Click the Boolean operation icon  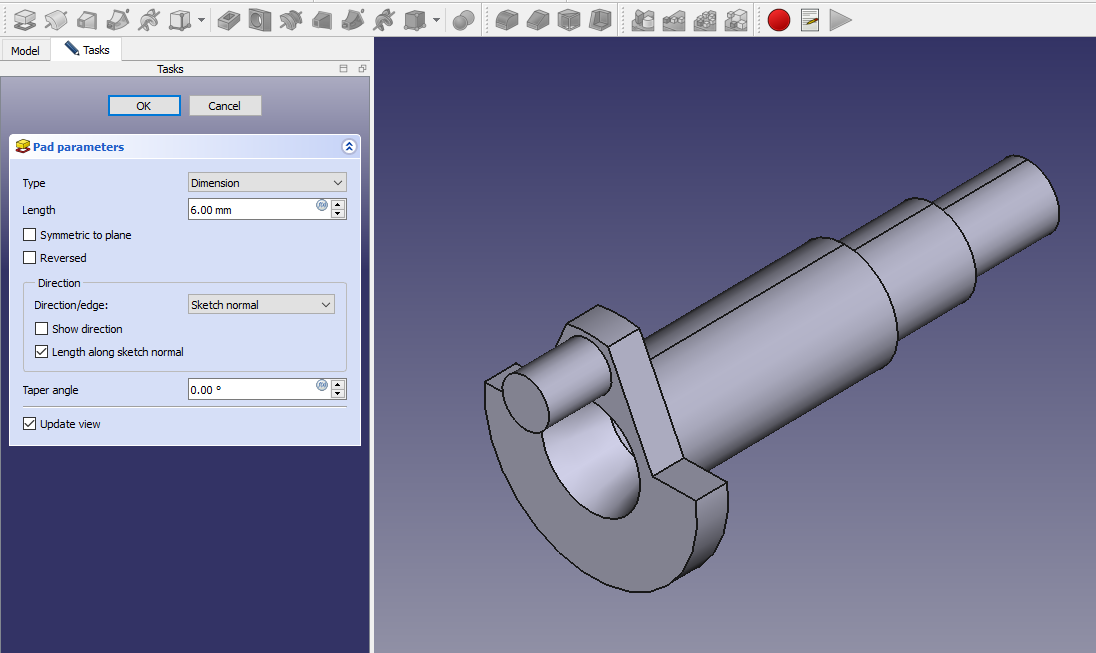[x=463, y=19]
